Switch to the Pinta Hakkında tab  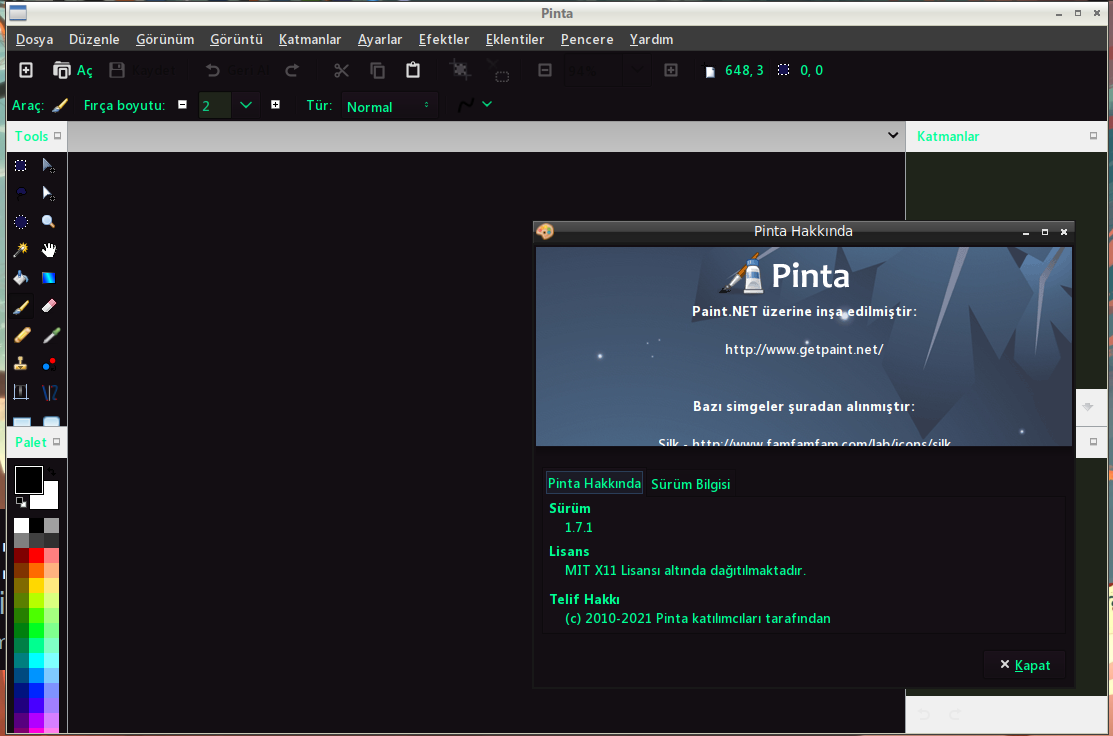pos(594,483)
